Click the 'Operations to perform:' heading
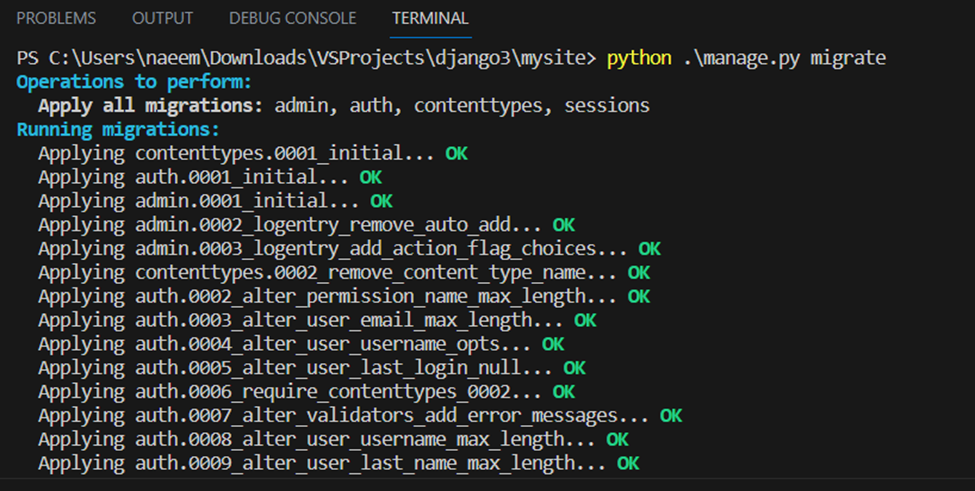This screenshot has height=491, width=975. point(134,82)
